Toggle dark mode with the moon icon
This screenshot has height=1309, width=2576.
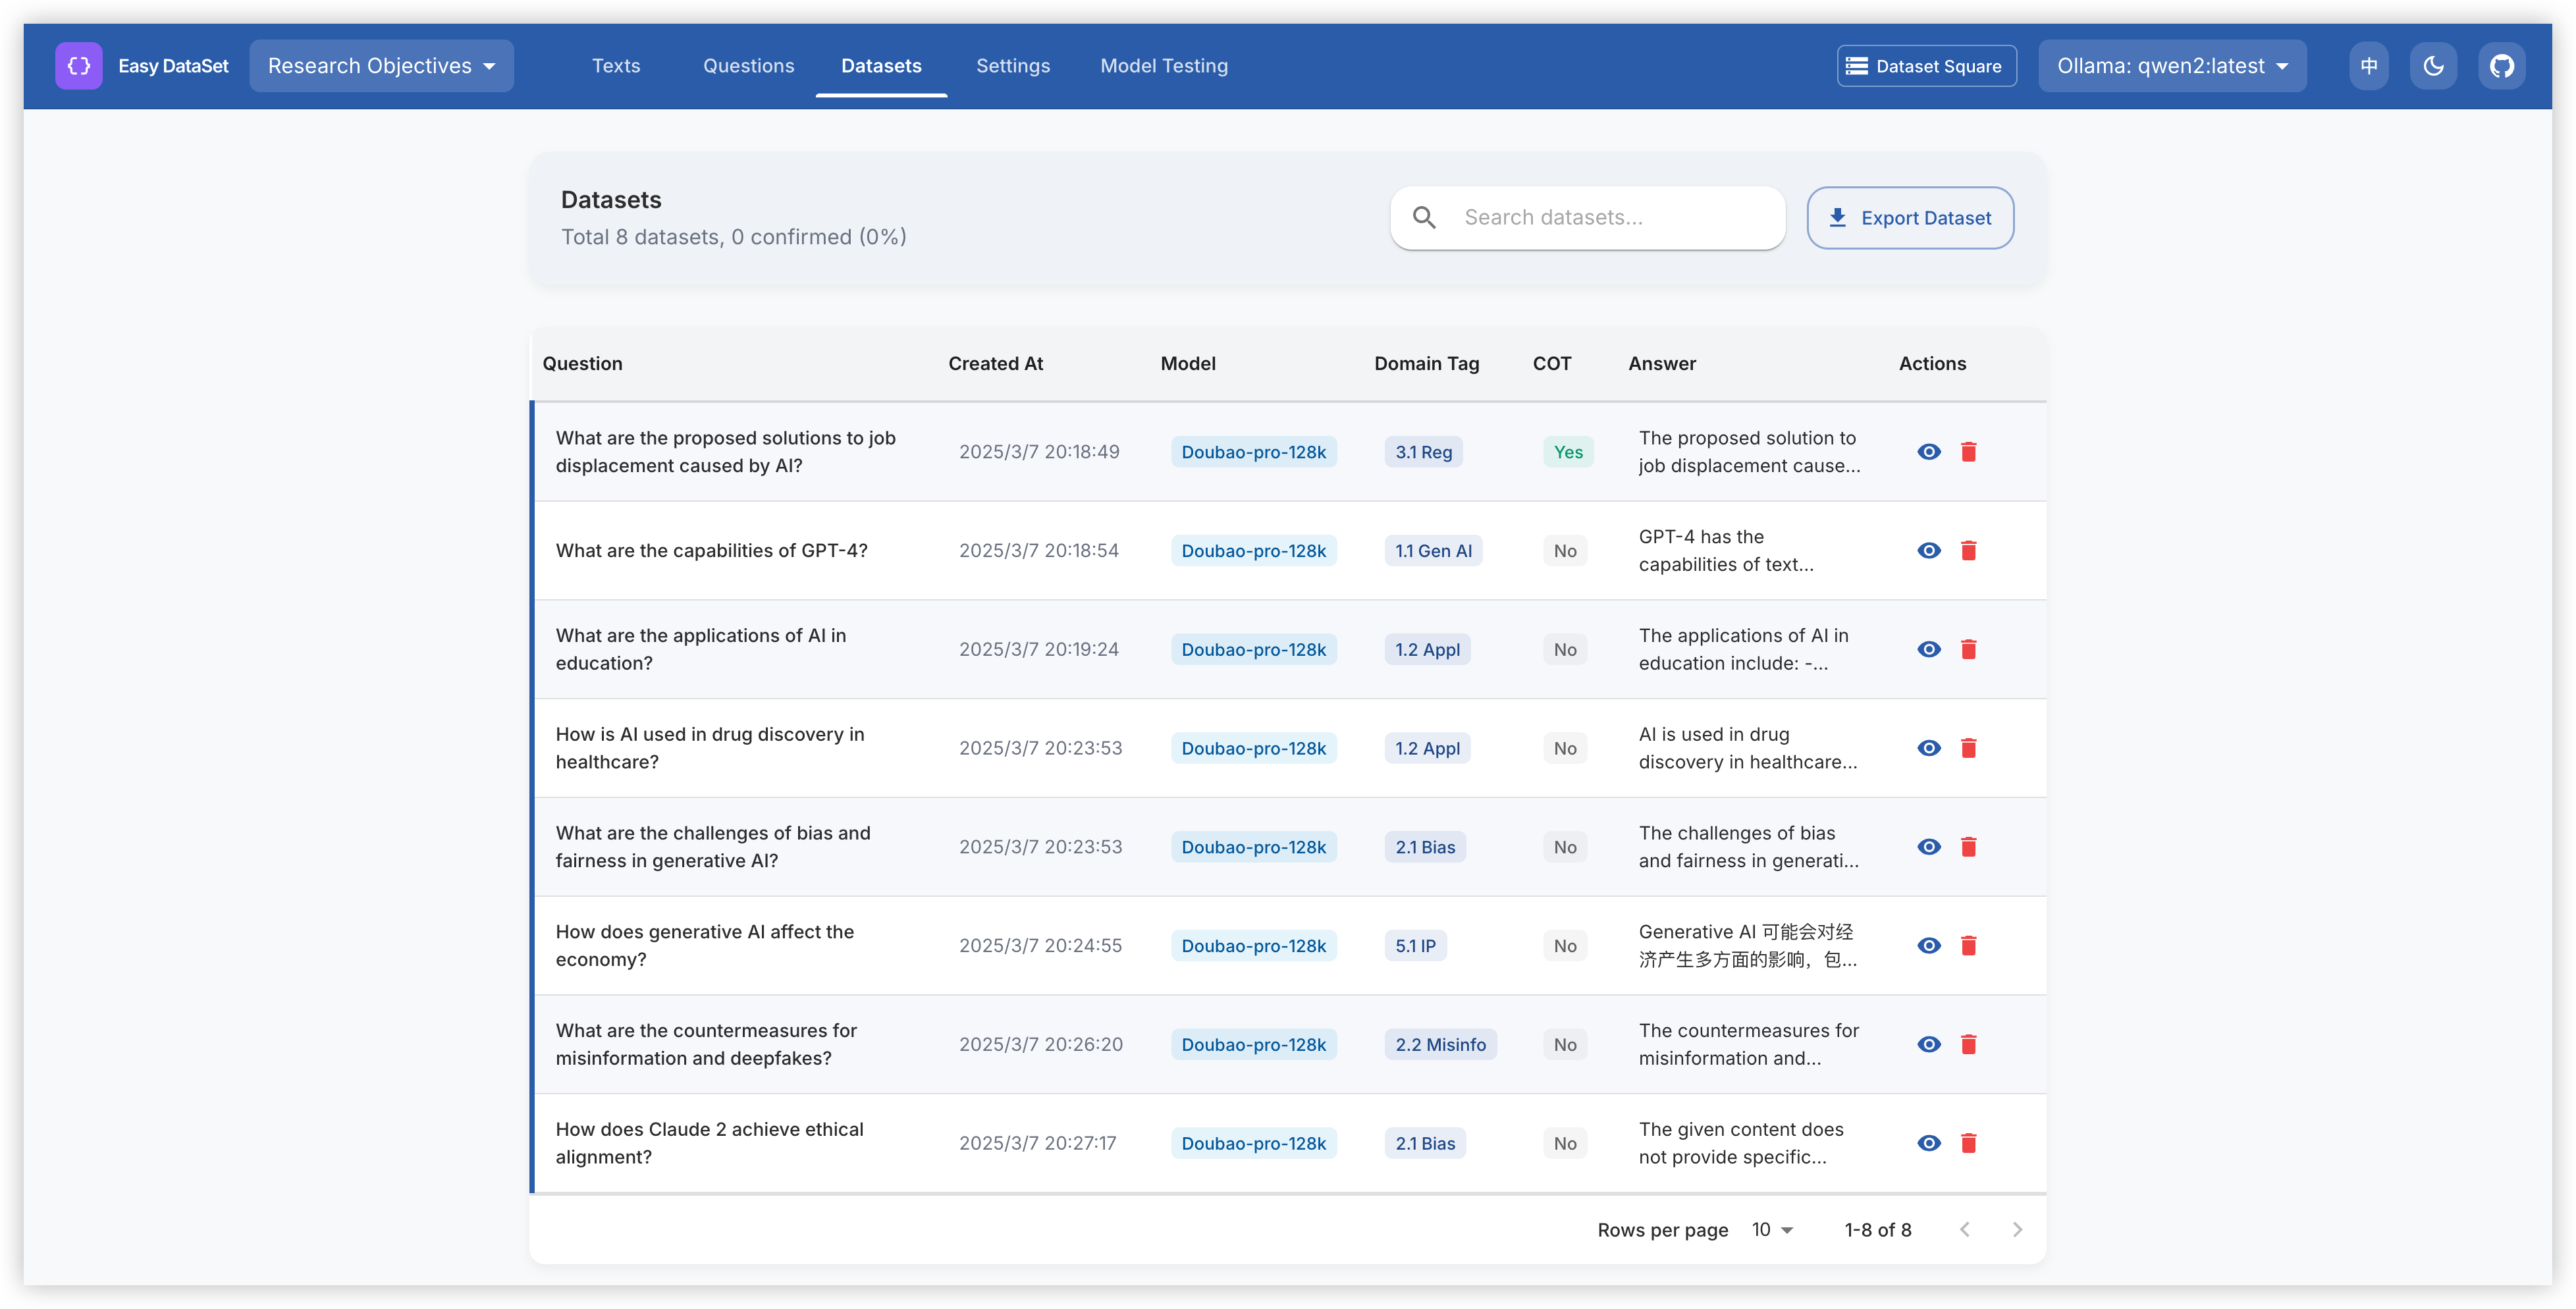click(2433, 66)
